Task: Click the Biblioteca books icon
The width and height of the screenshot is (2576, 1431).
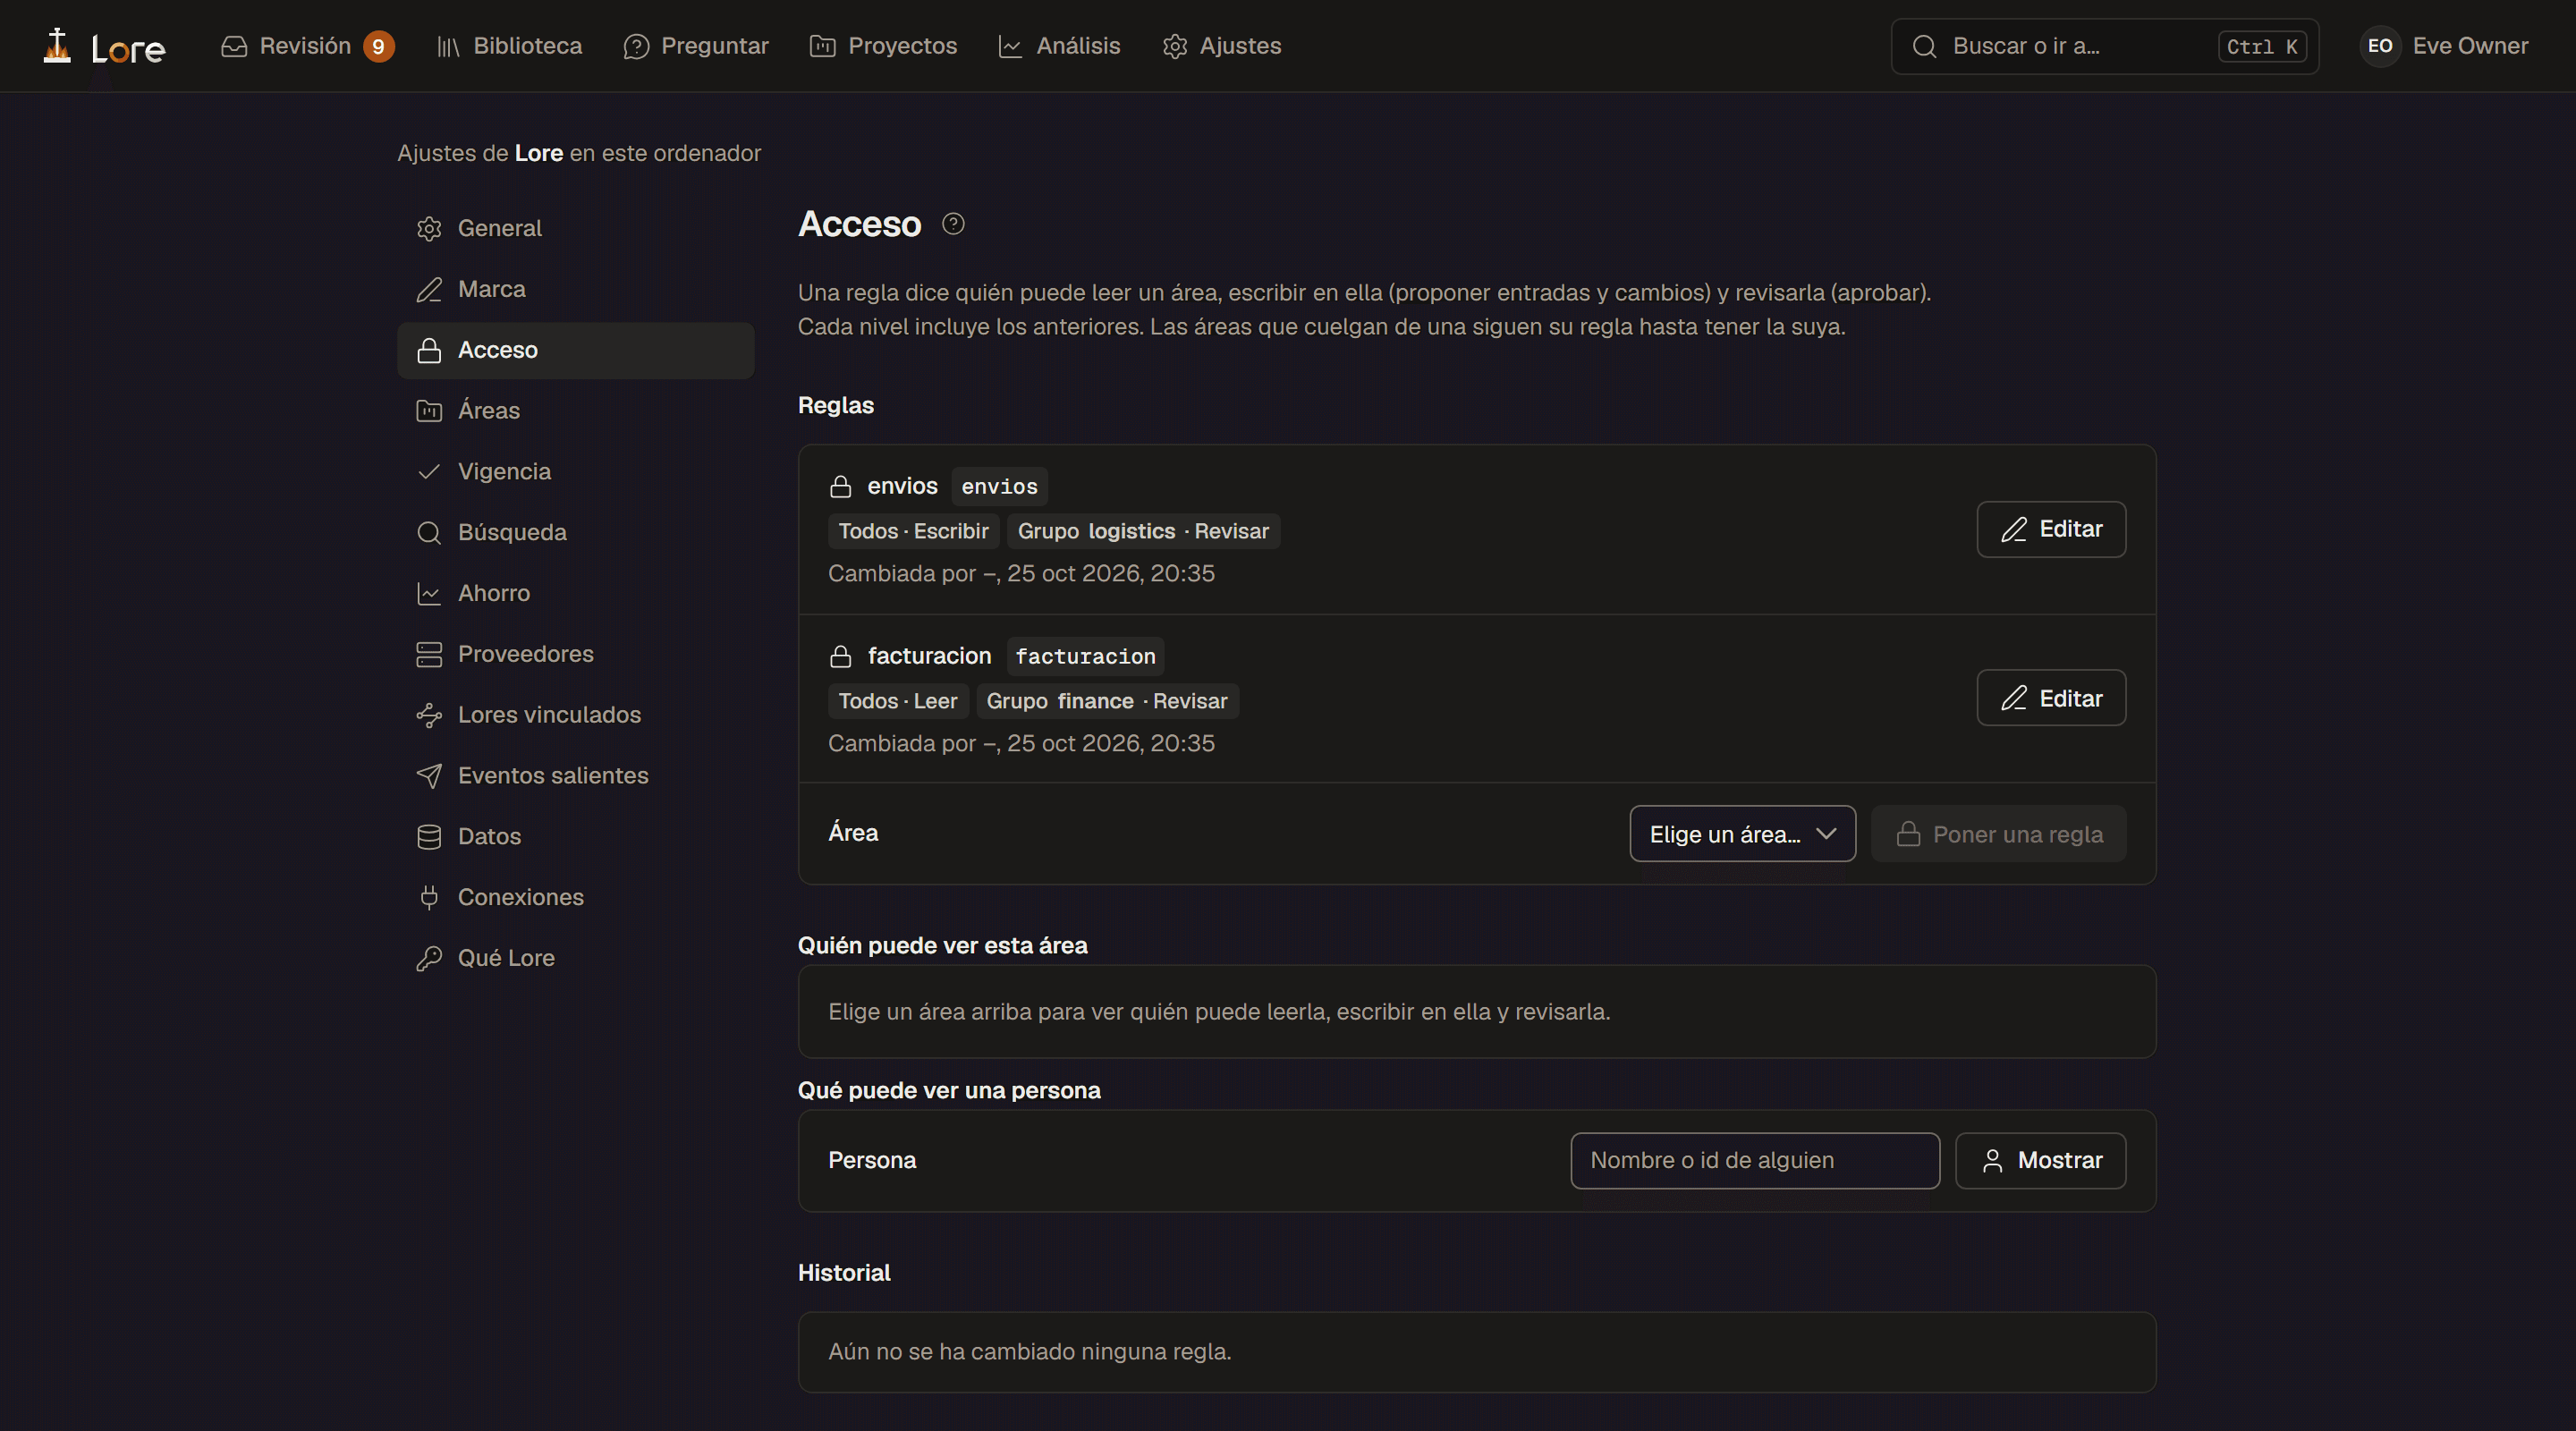Action: (448, 46)
